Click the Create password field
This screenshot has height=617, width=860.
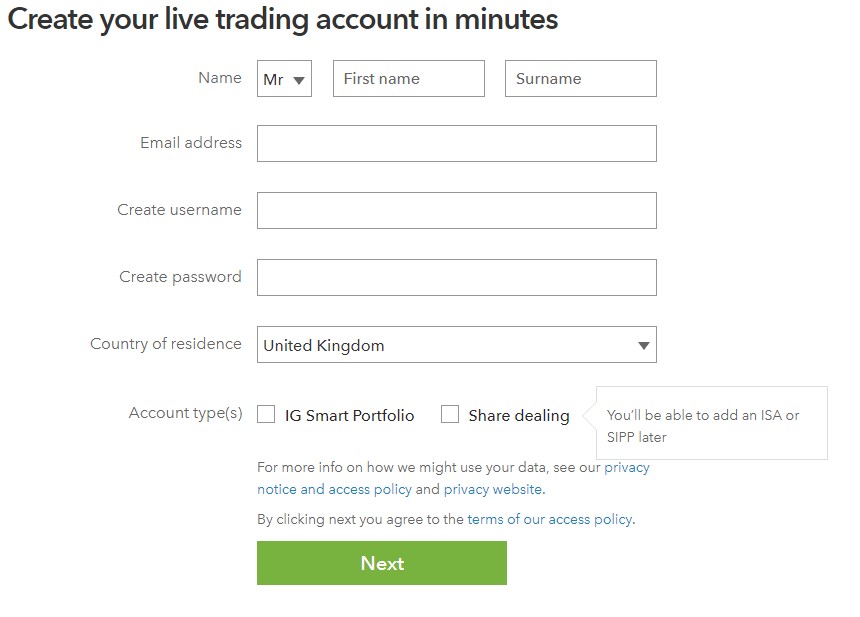456,277
